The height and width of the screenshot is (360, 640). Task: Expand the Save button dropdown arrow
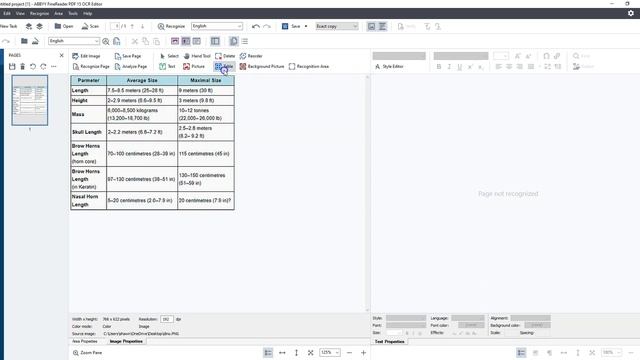coord(306,26)
